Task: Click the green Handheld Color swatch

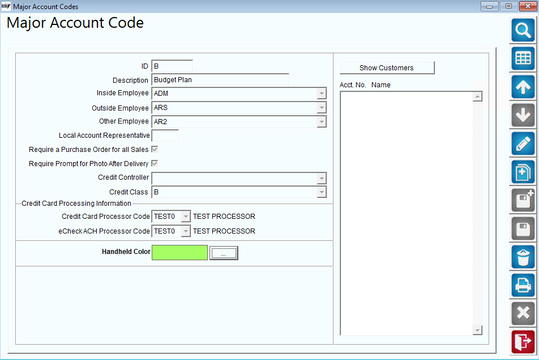Action: pyautogui.click(x=180, y=252)
